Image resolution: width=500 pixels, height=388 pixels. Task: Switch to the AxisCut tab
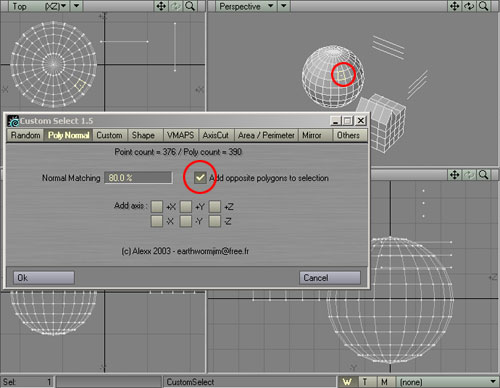[216, 135]
